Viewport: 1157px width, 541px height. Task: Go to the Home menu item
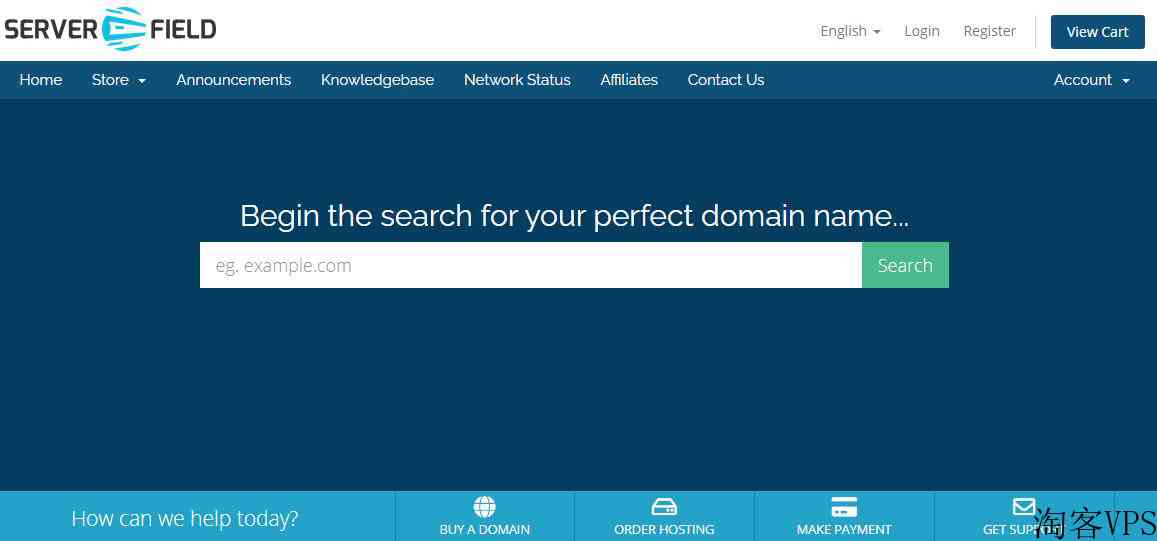(x=41, y=80)
